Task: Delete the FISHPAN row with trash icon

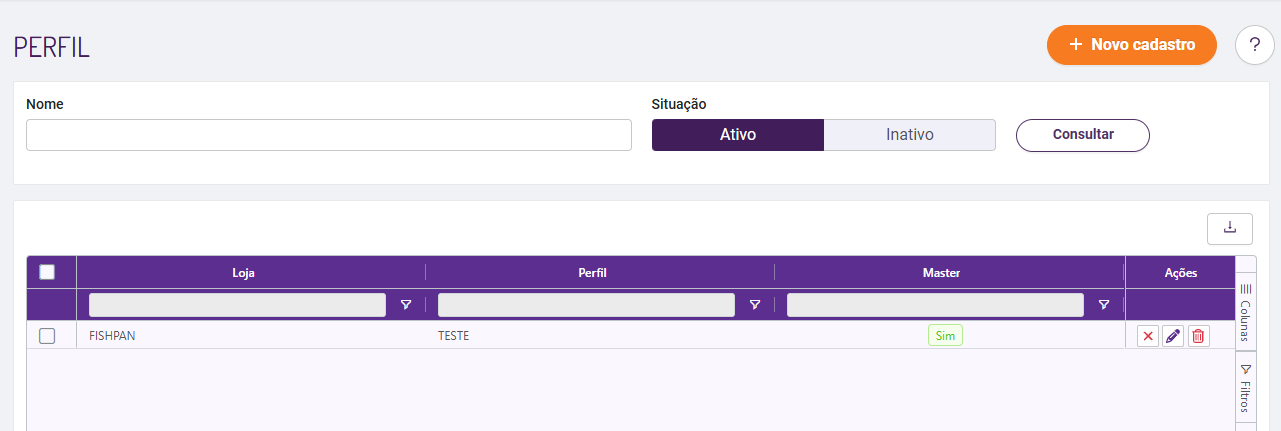Action: coord(1198,336)
